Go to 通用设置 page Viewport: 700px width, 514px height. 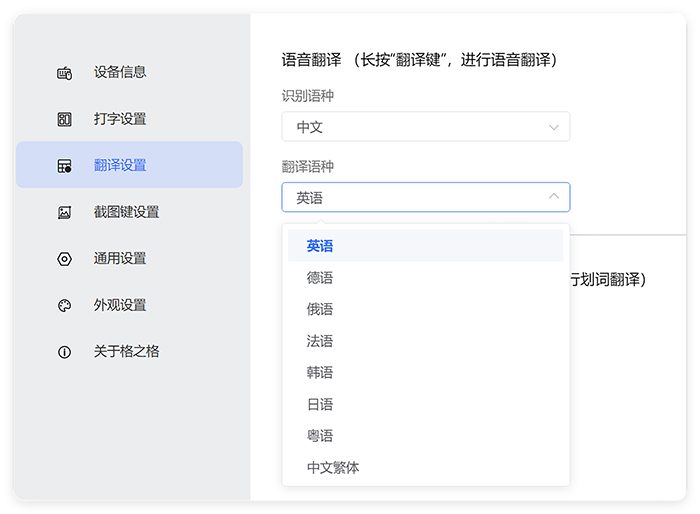coord(120,258)
